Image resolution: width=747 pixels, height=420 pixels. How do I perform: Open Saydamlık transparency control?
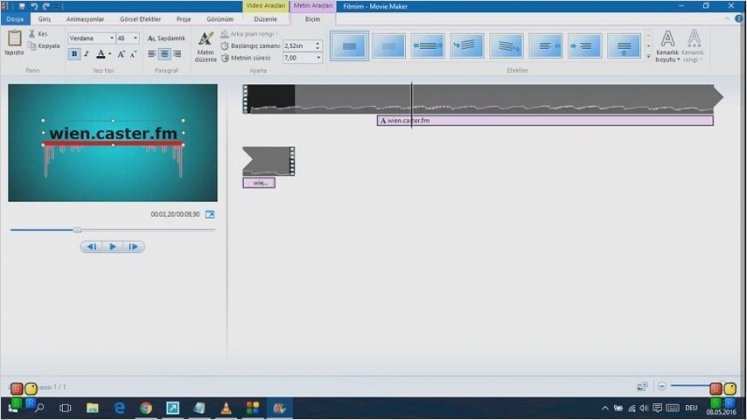click(166, 38)
